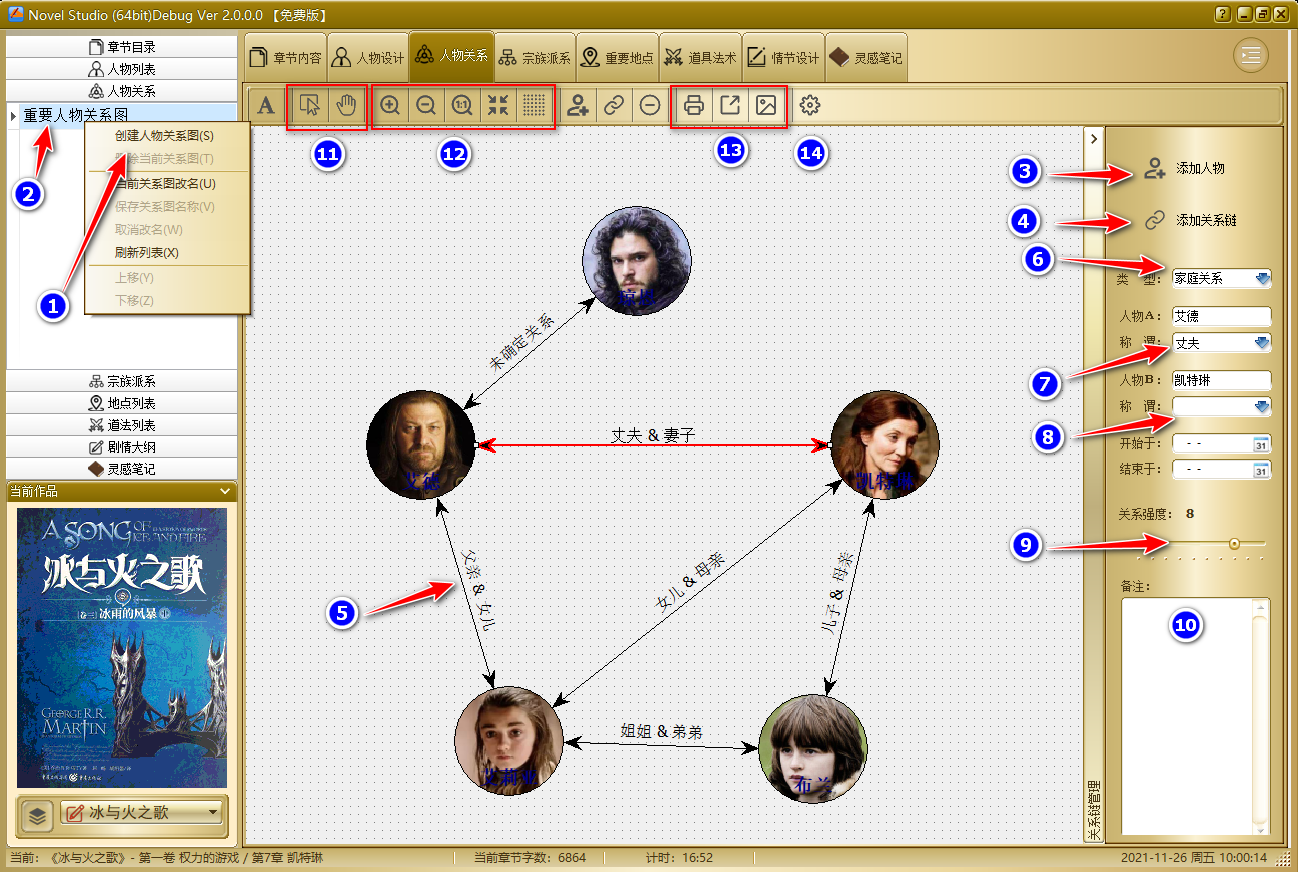Remove the selected item with minus icon

650,106
